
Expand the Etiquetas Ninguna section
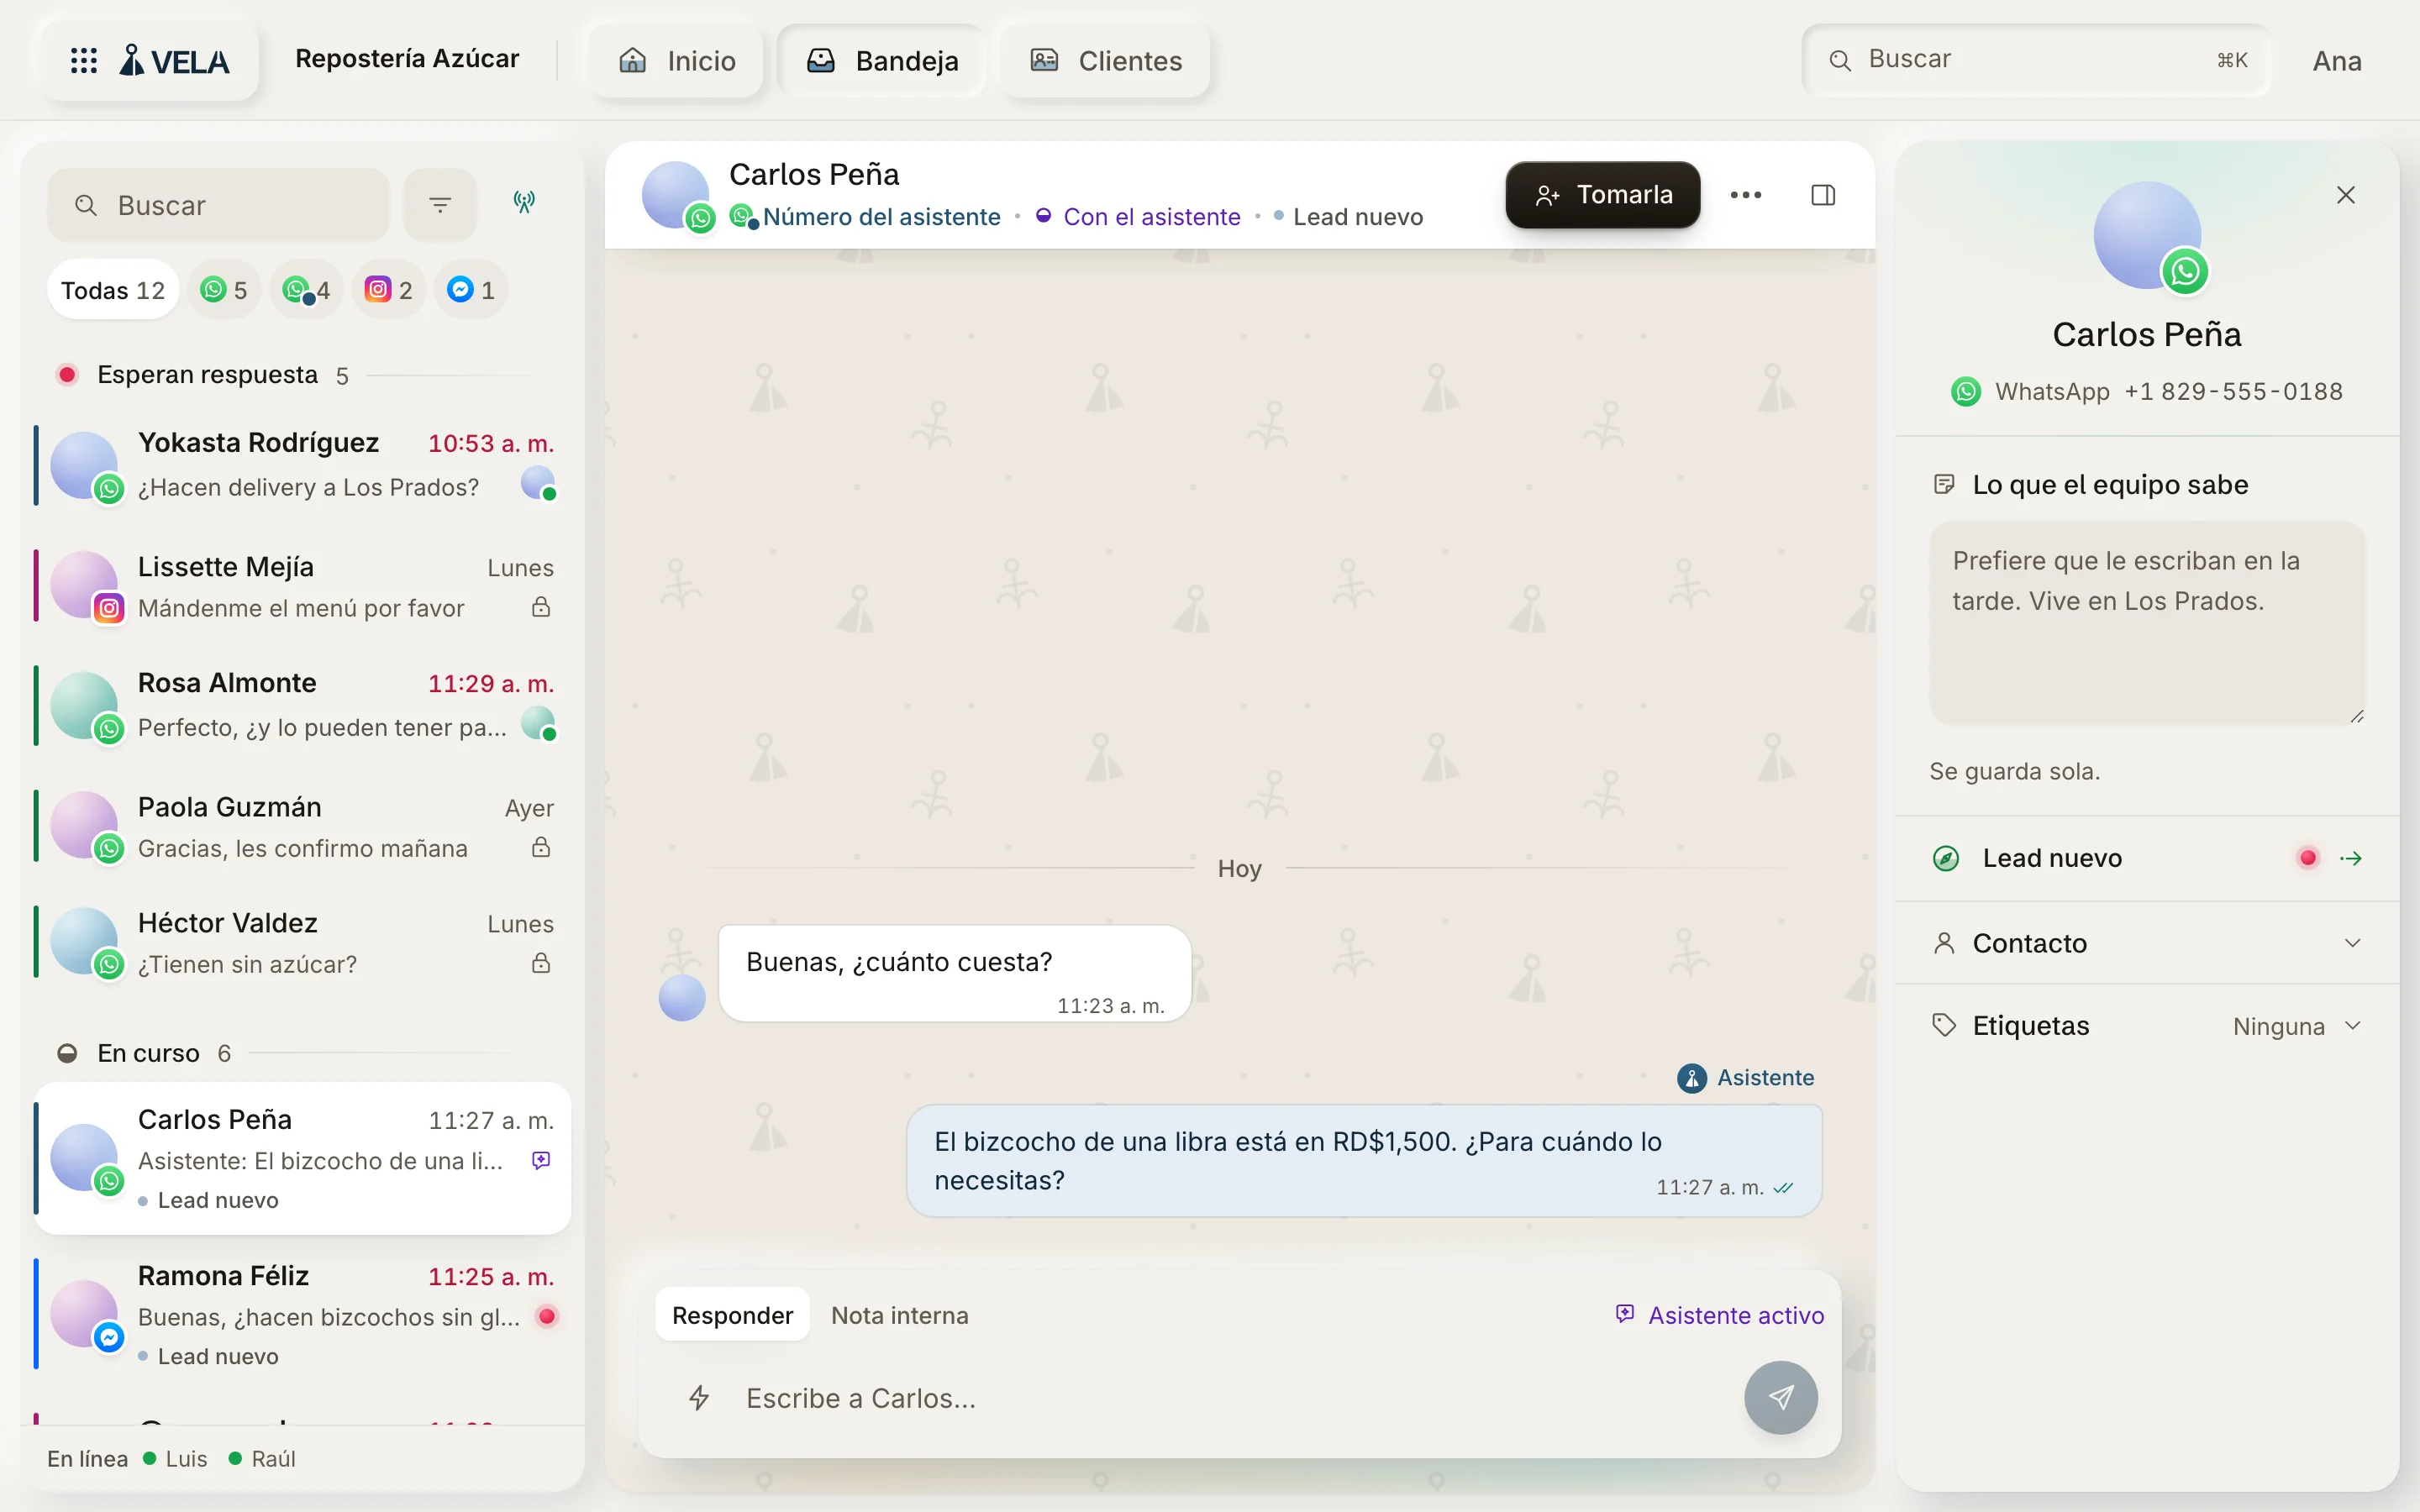tap(2147, 1025)
